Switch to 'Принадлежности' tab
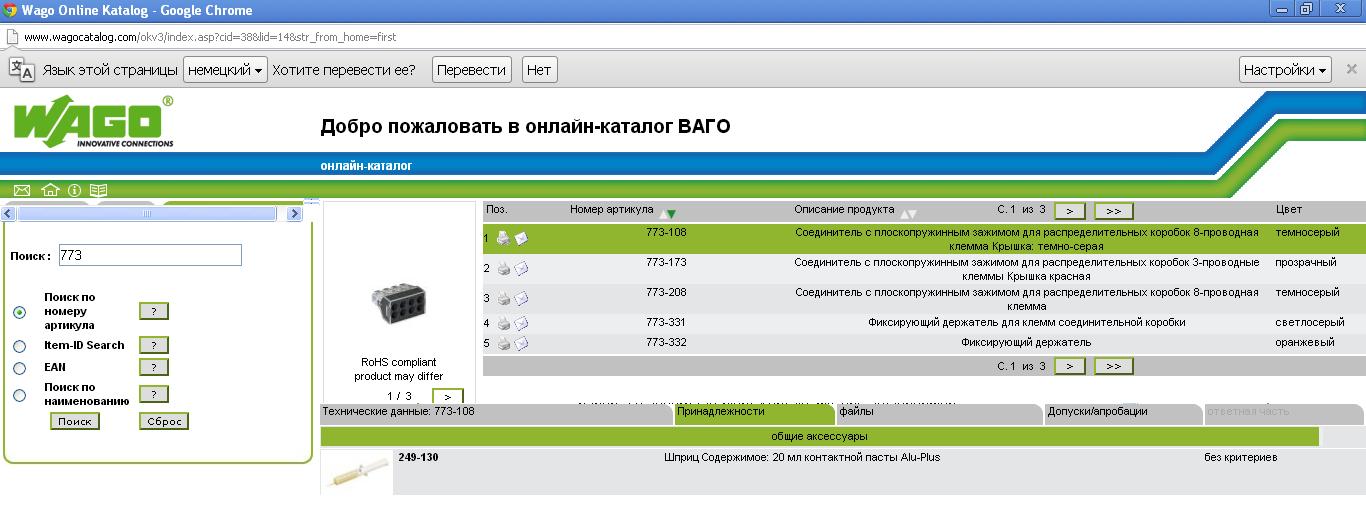The width and height of the screenshot is (1366, 520). pyautogui.click(x=754, y=412)
